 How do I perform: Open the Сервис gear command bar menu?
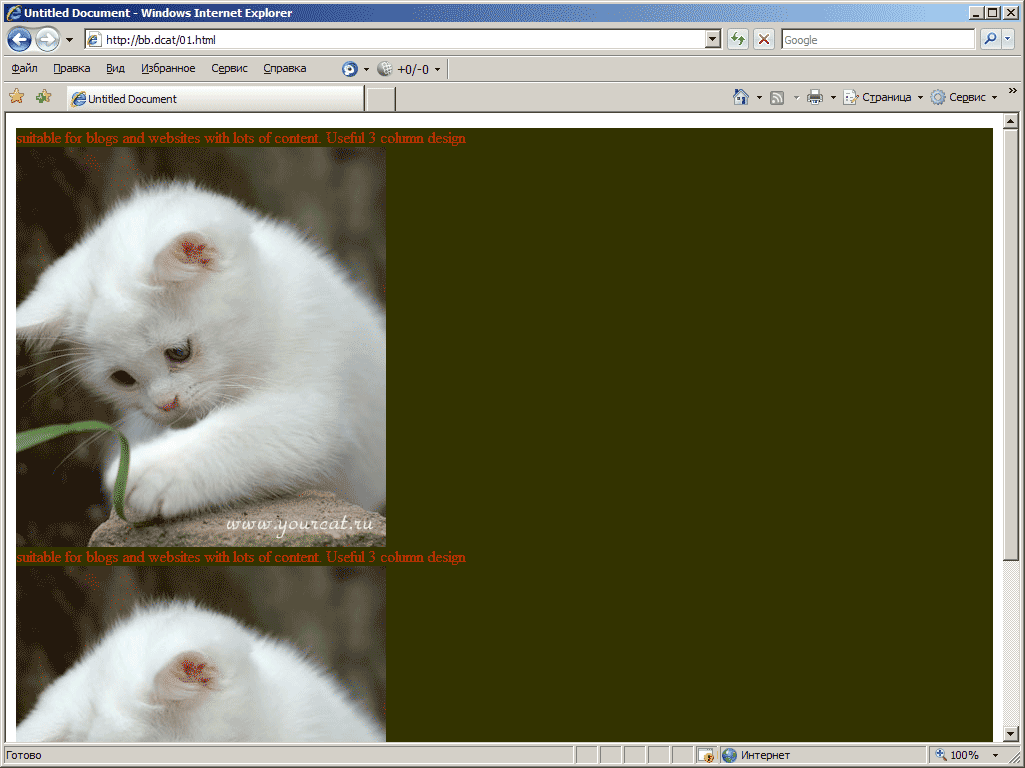tap(964, 97)
